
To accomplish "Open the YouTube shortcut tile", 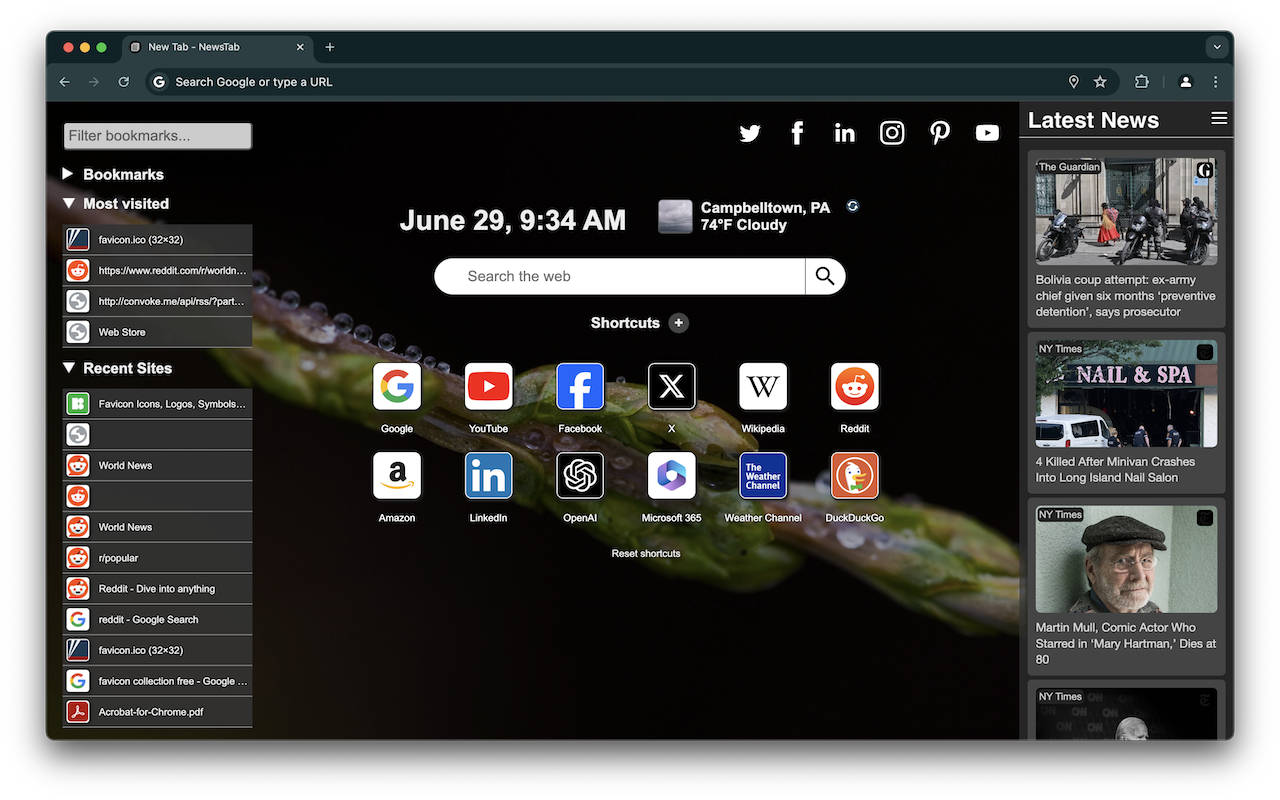I will pyautogui.click(x=489, y=387).
